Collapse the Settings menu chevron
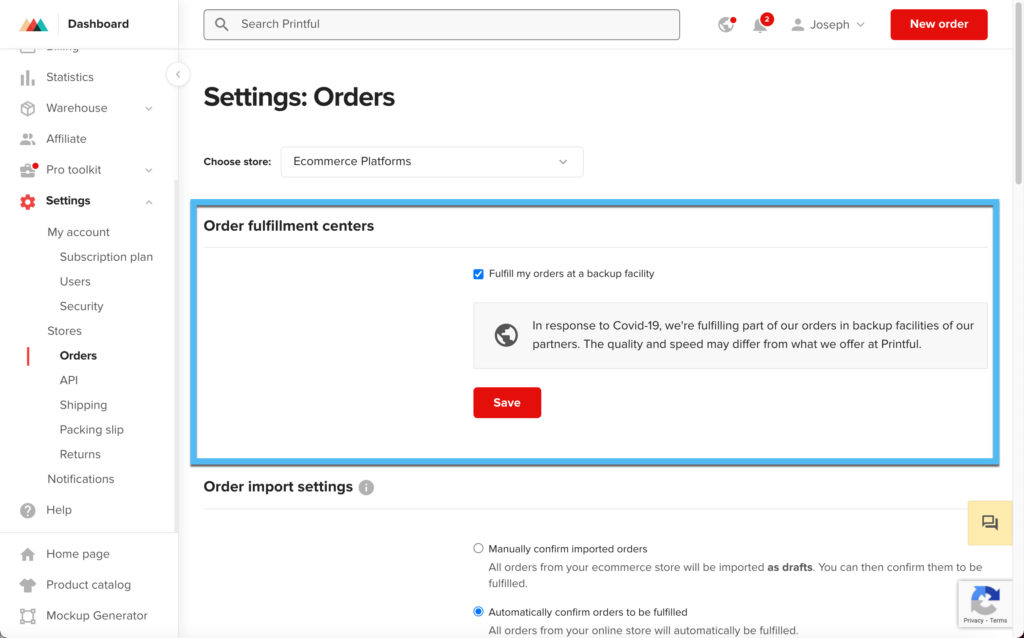1024x638 pixels. coord(149,202)
